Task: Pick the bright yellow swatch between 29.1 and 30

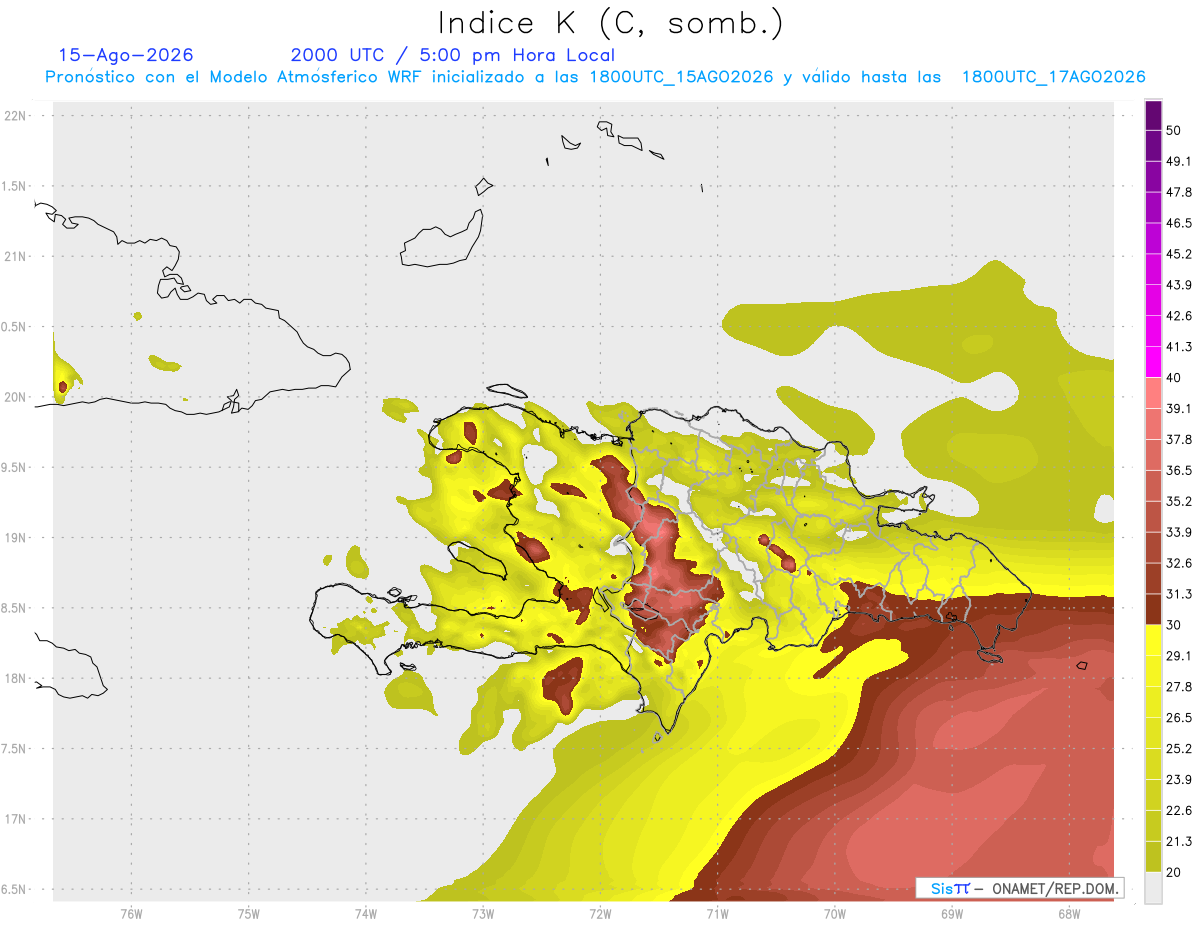Action: [1153, 640]
